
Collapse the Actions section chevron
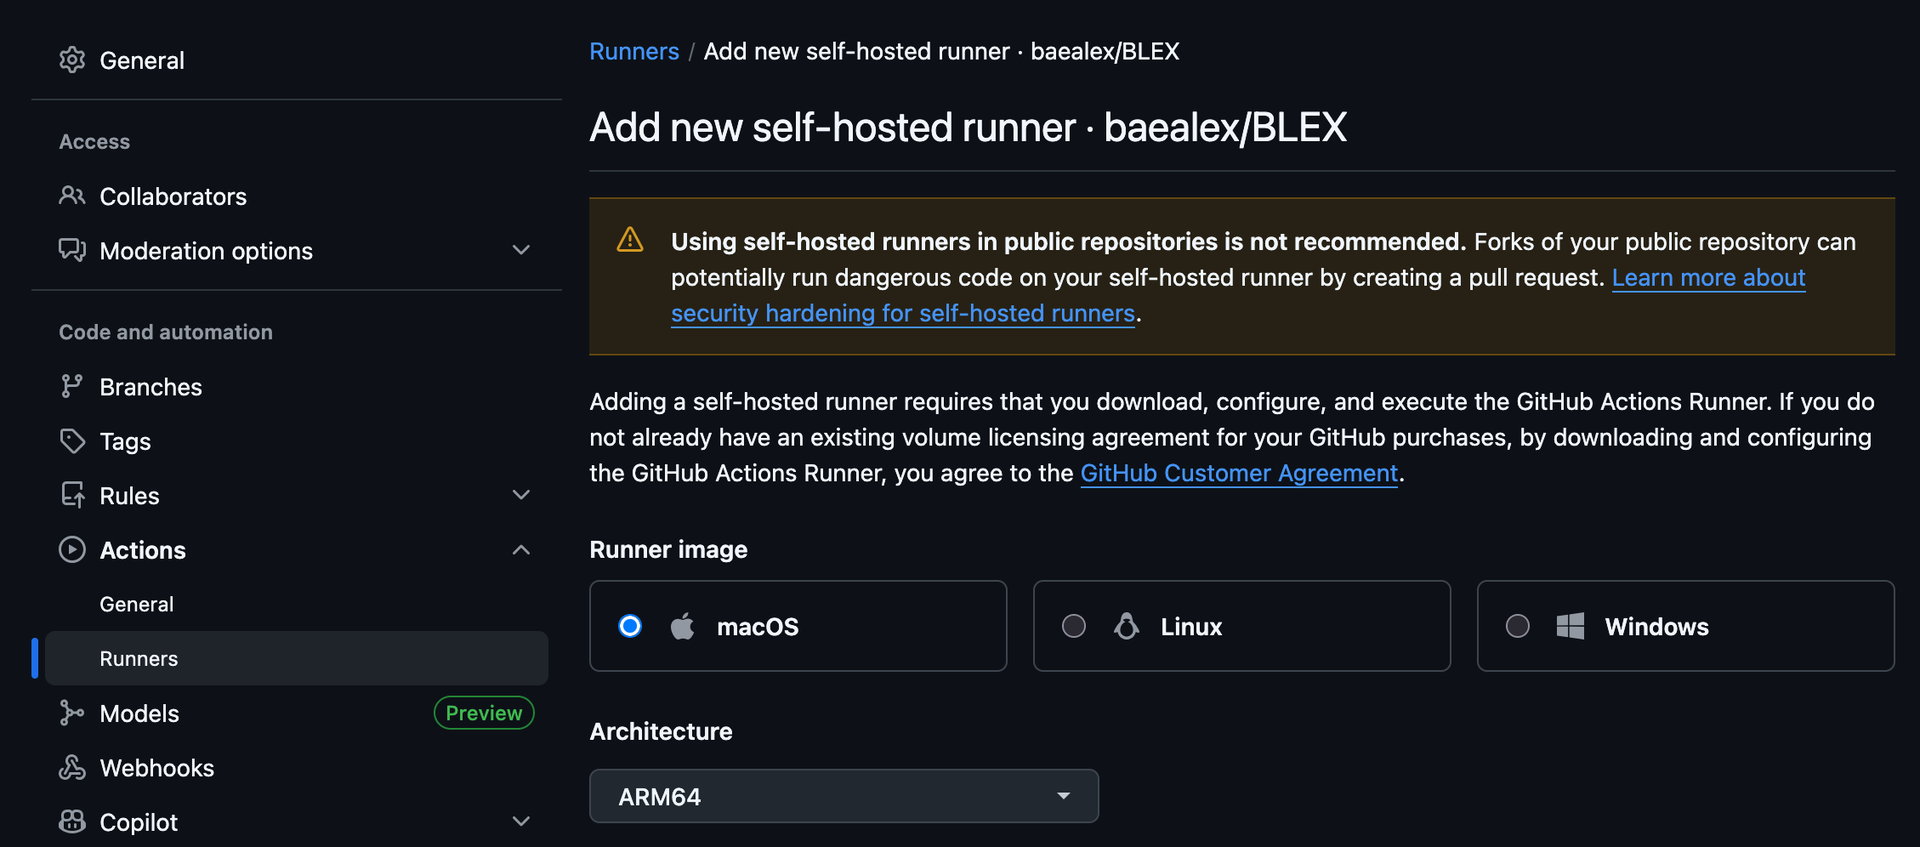click(521, 550)
